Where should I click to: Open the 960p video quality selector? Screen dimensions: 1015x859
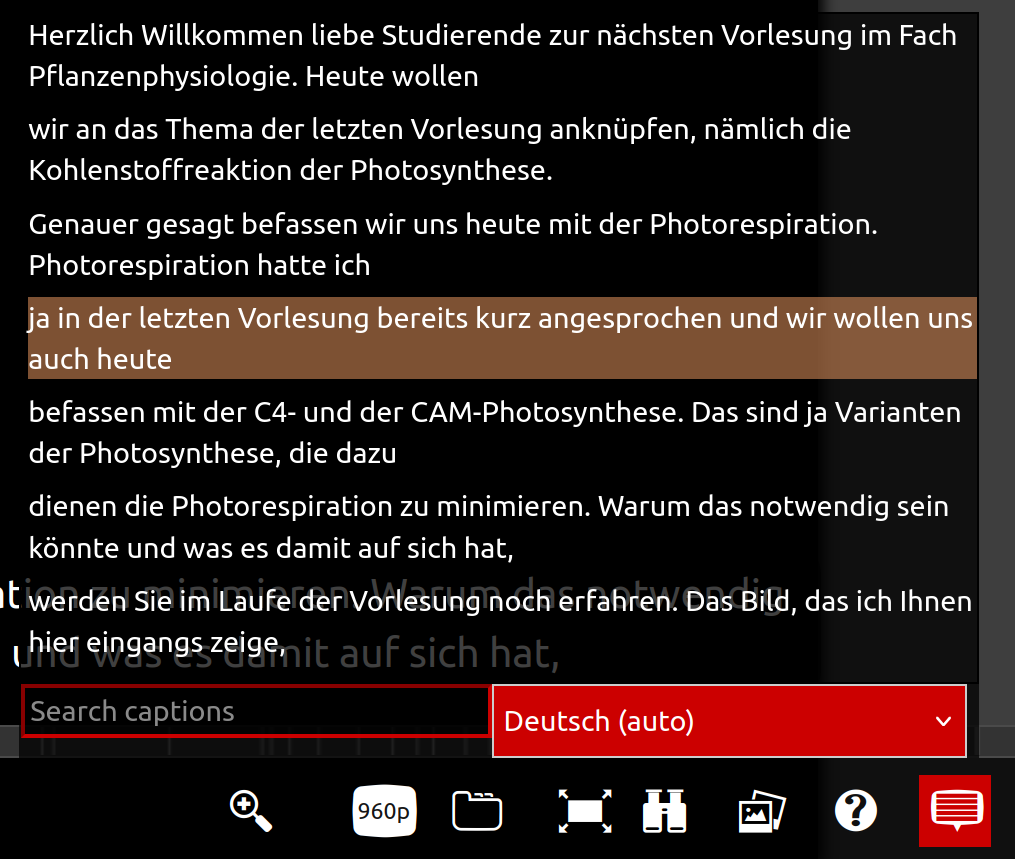(386, 811)
